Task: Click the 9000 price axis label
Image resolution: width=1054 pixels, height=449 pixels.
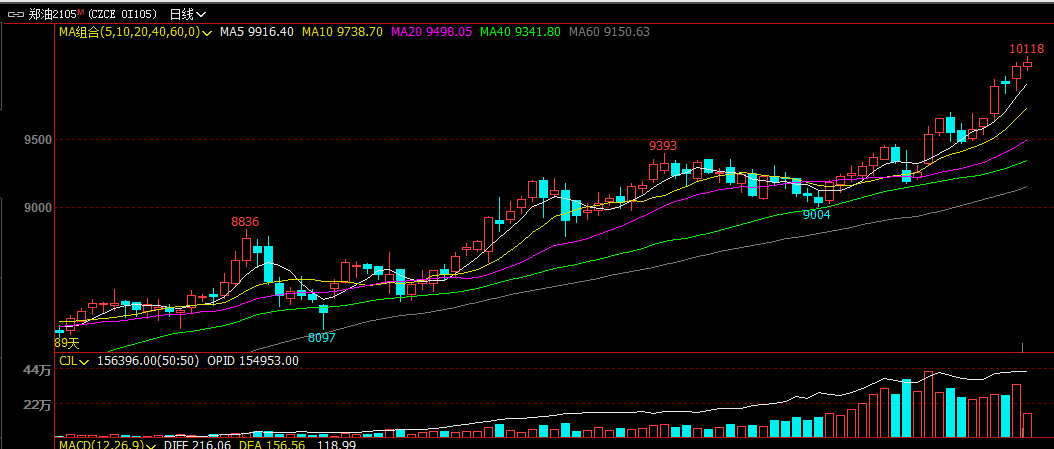Action: pyautogui.click(x=38, y=208)
